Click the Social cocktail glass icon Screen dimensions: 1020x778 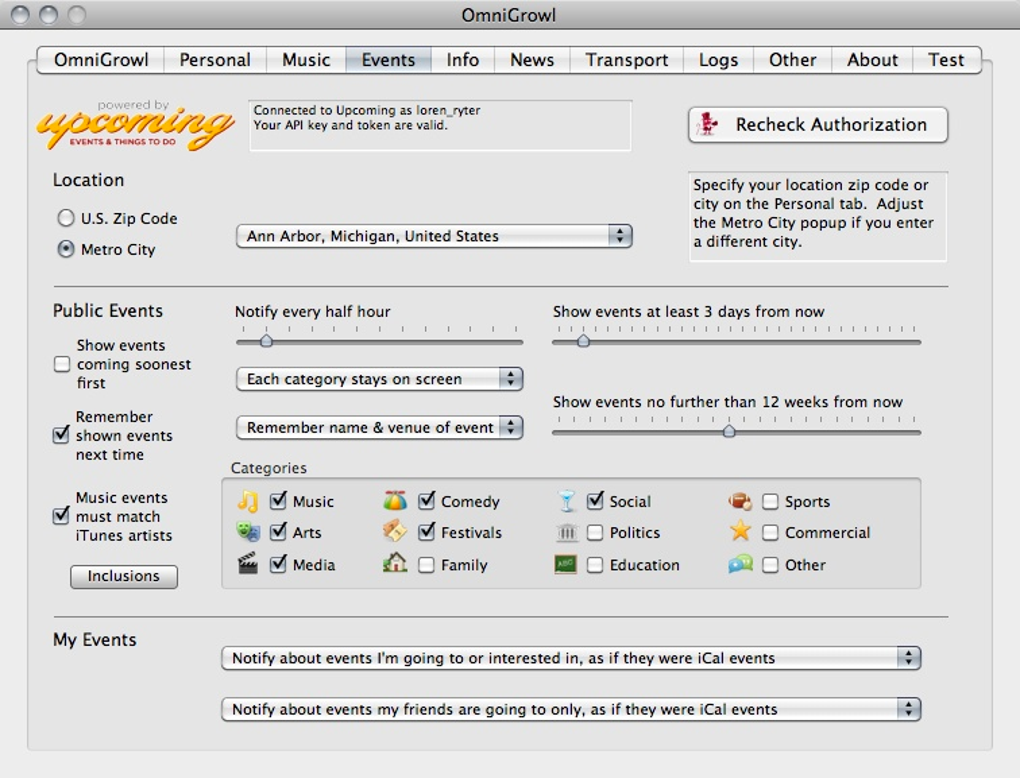coord(567,501)
